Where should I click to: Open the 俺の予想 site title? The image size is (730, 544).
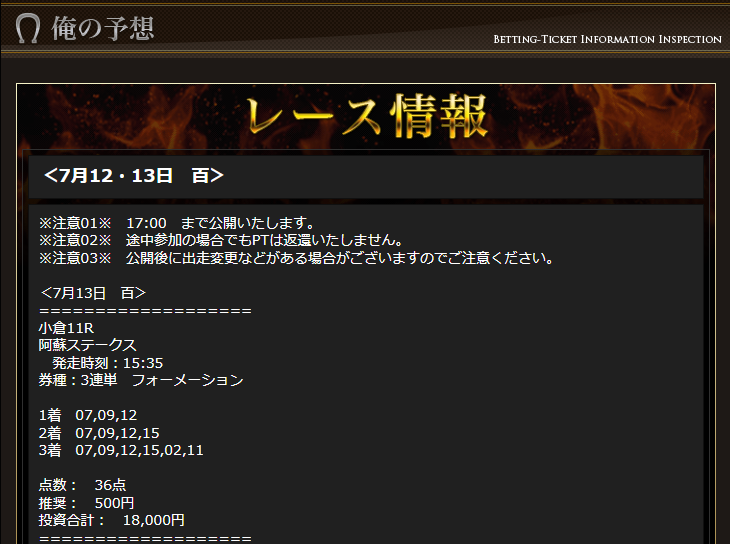coord(102,28)
